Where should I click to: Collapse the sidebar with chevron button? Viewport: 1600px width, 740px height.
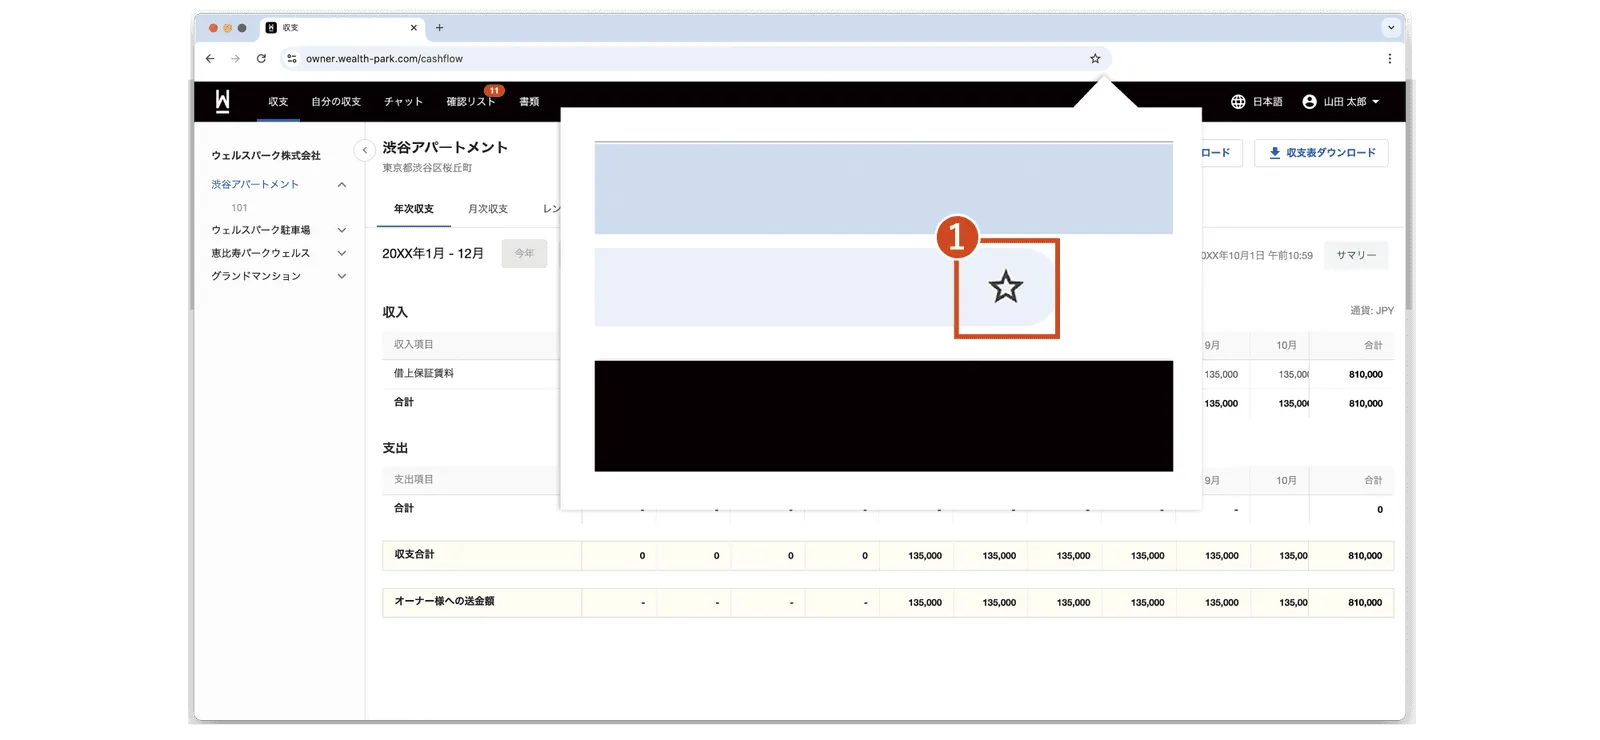(x=365, y=150)
